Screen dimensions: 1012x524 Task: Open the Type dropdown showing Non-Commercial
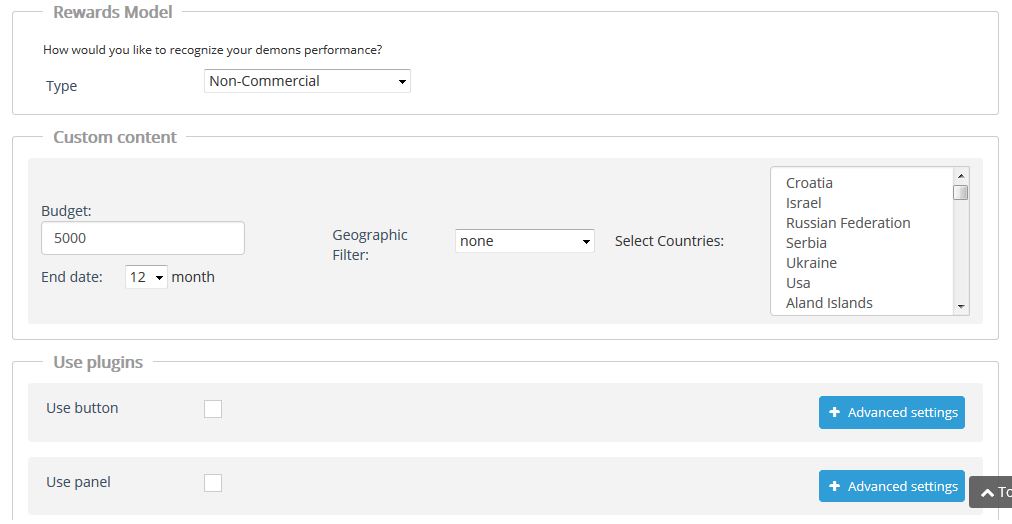coord(307,81)
